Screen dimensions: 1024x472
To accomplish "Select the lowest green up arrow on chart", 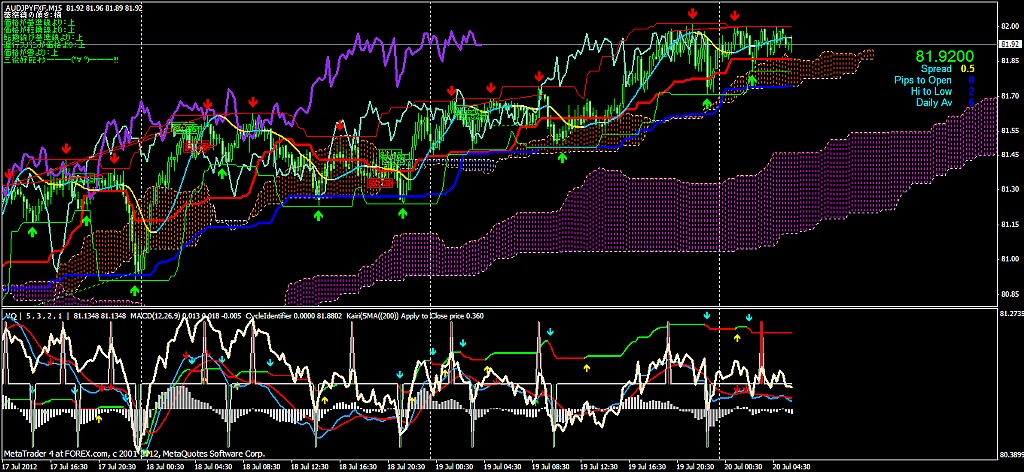I will (134, 288).
